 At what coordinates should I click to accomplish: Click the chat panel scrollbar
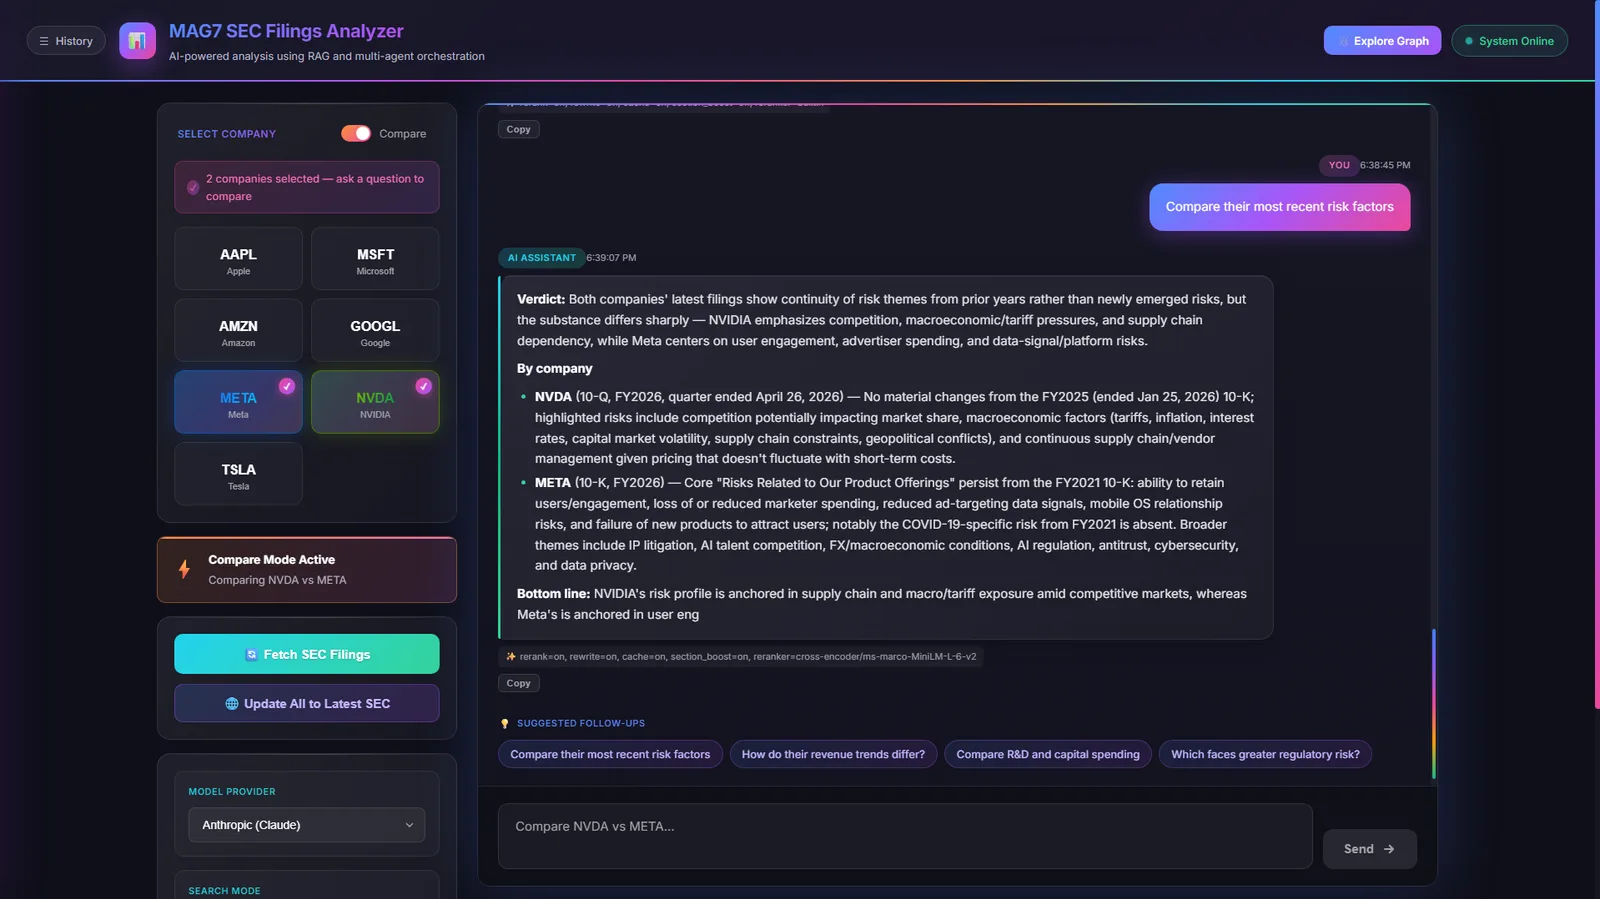pyautogui.click(x=1433, y=703)
